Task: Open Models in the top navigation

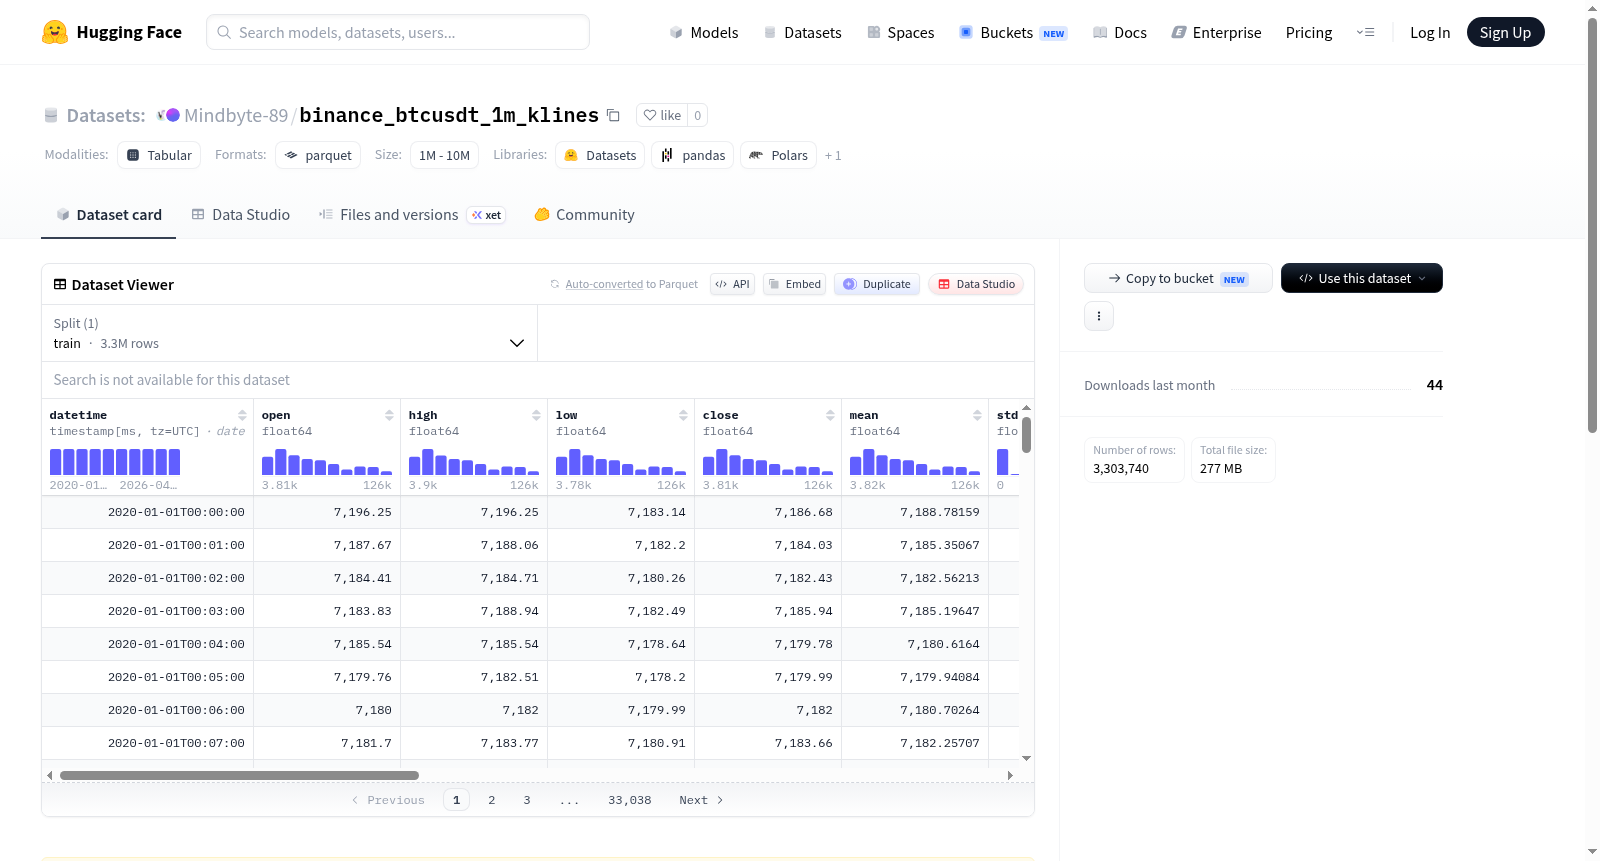Action: [x=704, y=32]
